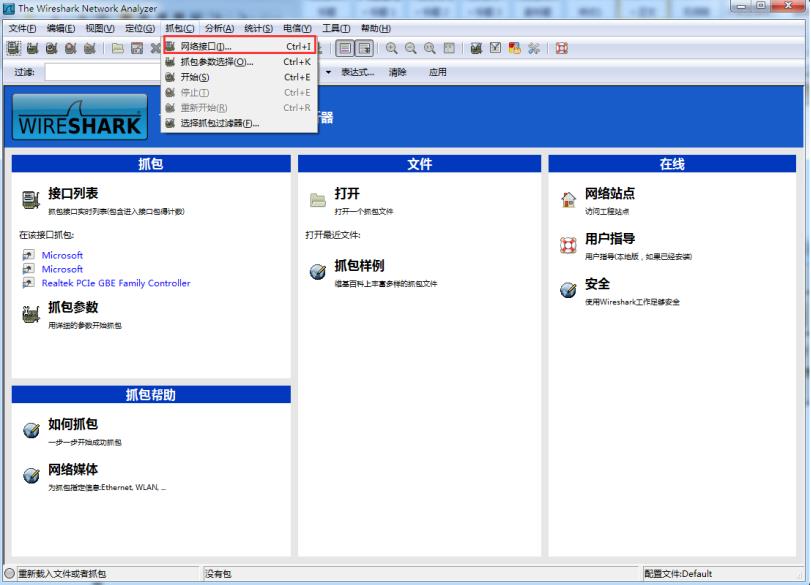Screen dimensions: 811x585
Task: Click the zoom in magnifier icon
Action: coord(392,49)
